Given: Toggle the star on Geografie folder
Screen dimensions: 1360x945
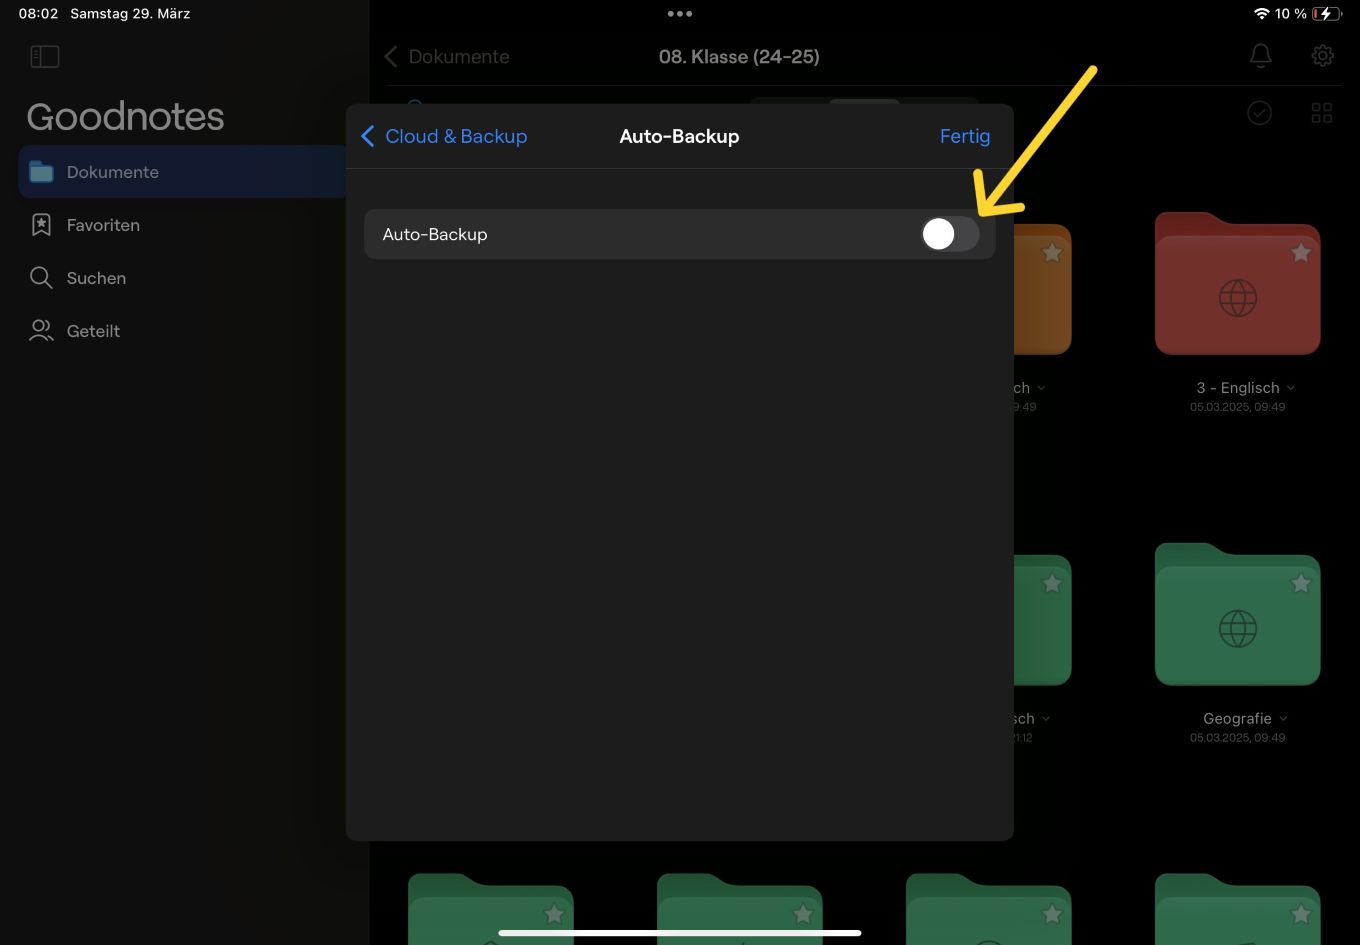Looking at the screenshot, I should [x=1300, y=583].
